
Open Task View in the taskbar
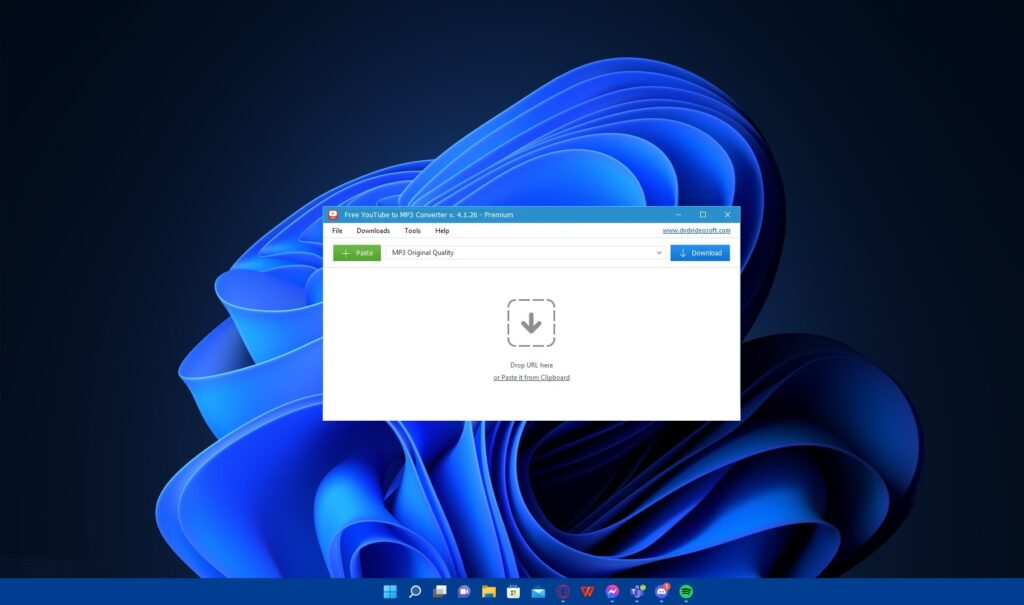click(x=440, y=592)
